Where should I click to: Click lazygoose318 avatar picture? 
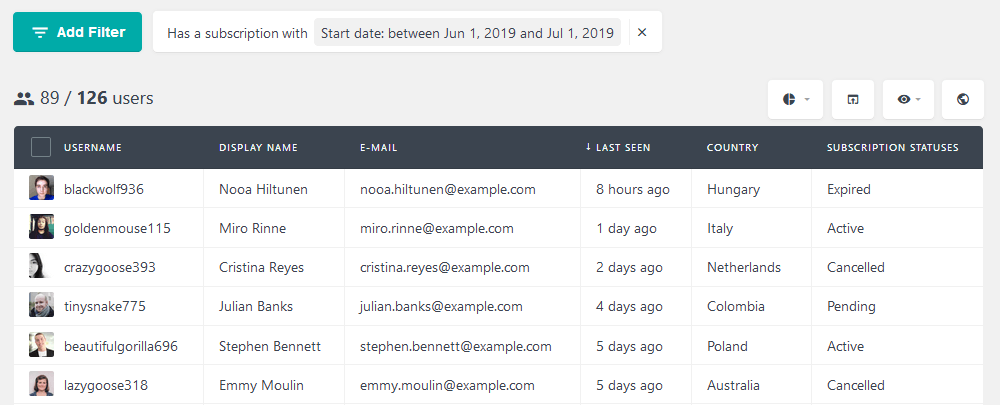tap(41, 385)
